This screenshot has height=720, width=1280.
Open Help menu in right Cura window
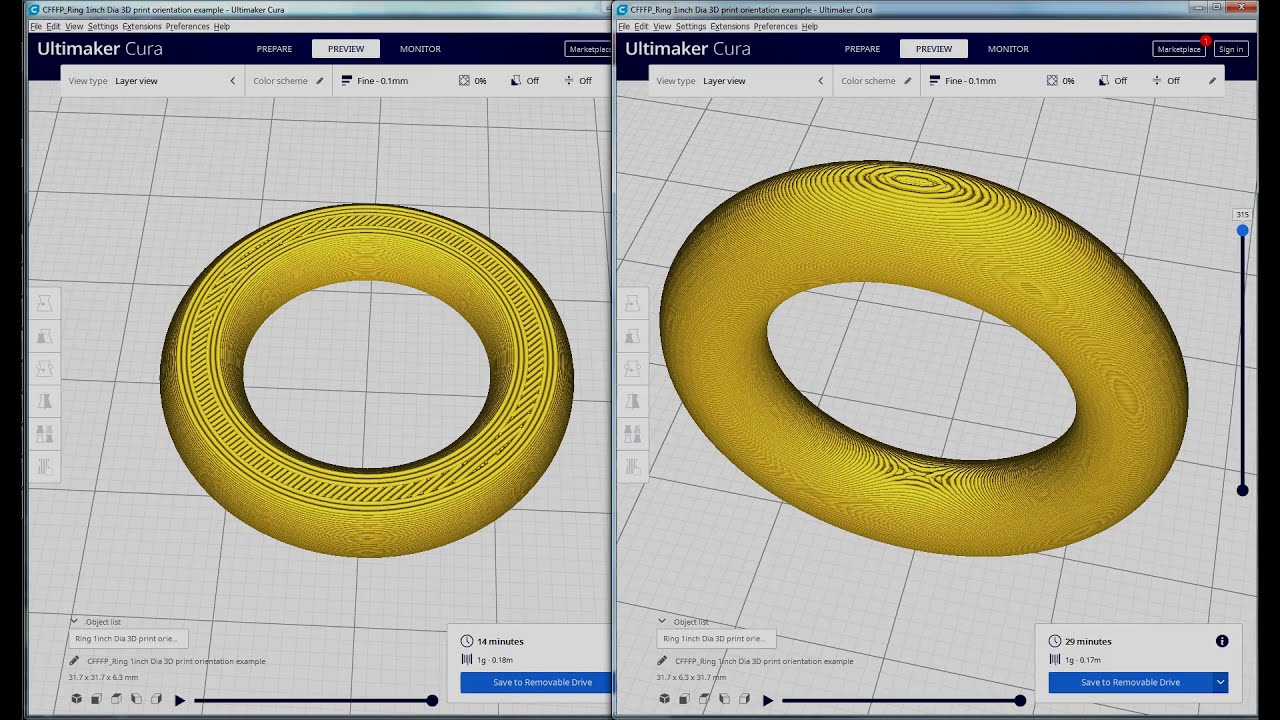[x=810, y=26]
